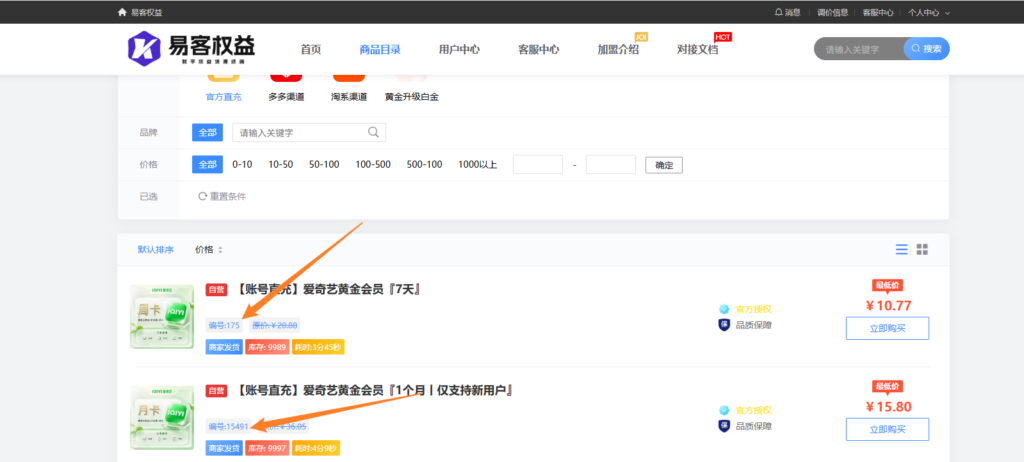Click 立即购买 for the 1个月 membership
This screenshot has width=1024, height=462.
[x=888, y=429]
